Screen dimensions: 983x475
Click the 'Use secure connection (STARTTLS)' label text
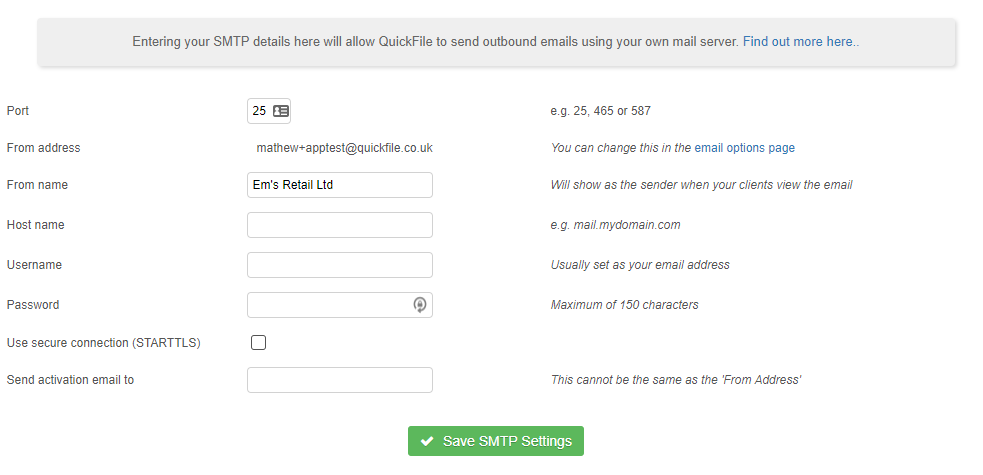[x=104, y=343]
